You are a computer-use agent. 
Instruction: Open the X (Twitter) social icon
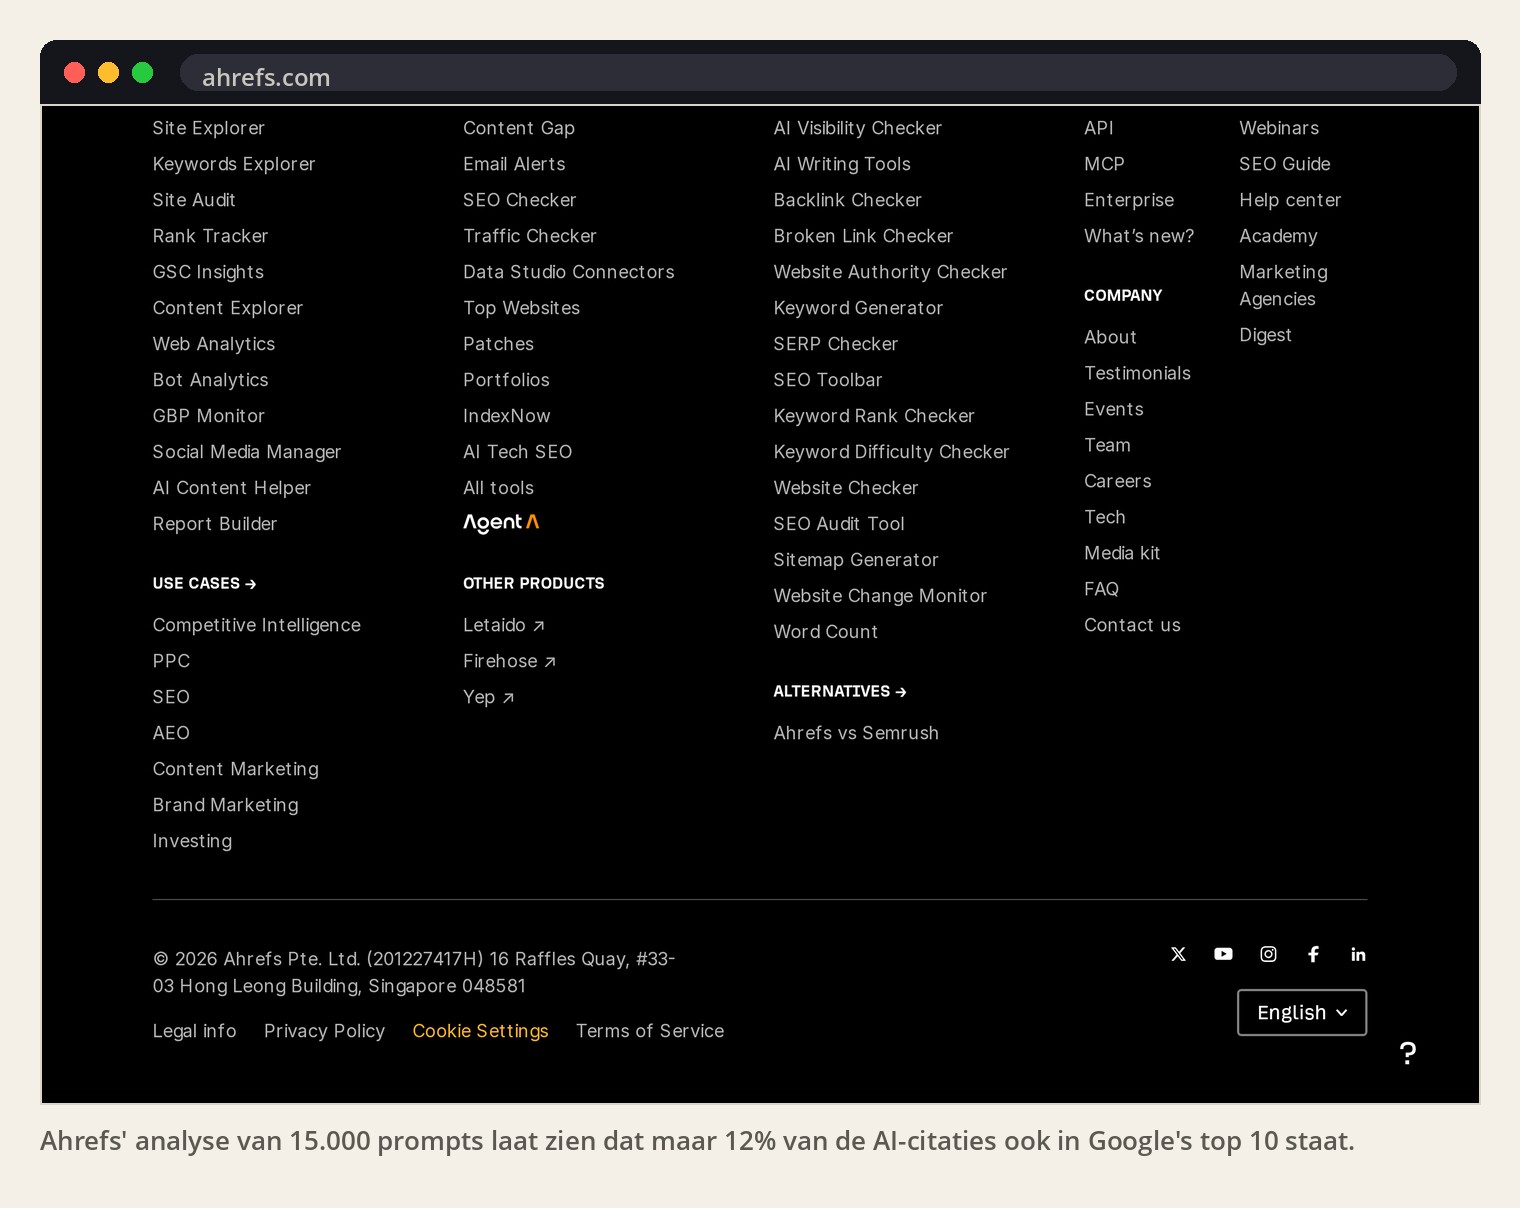pos(1178,954)
